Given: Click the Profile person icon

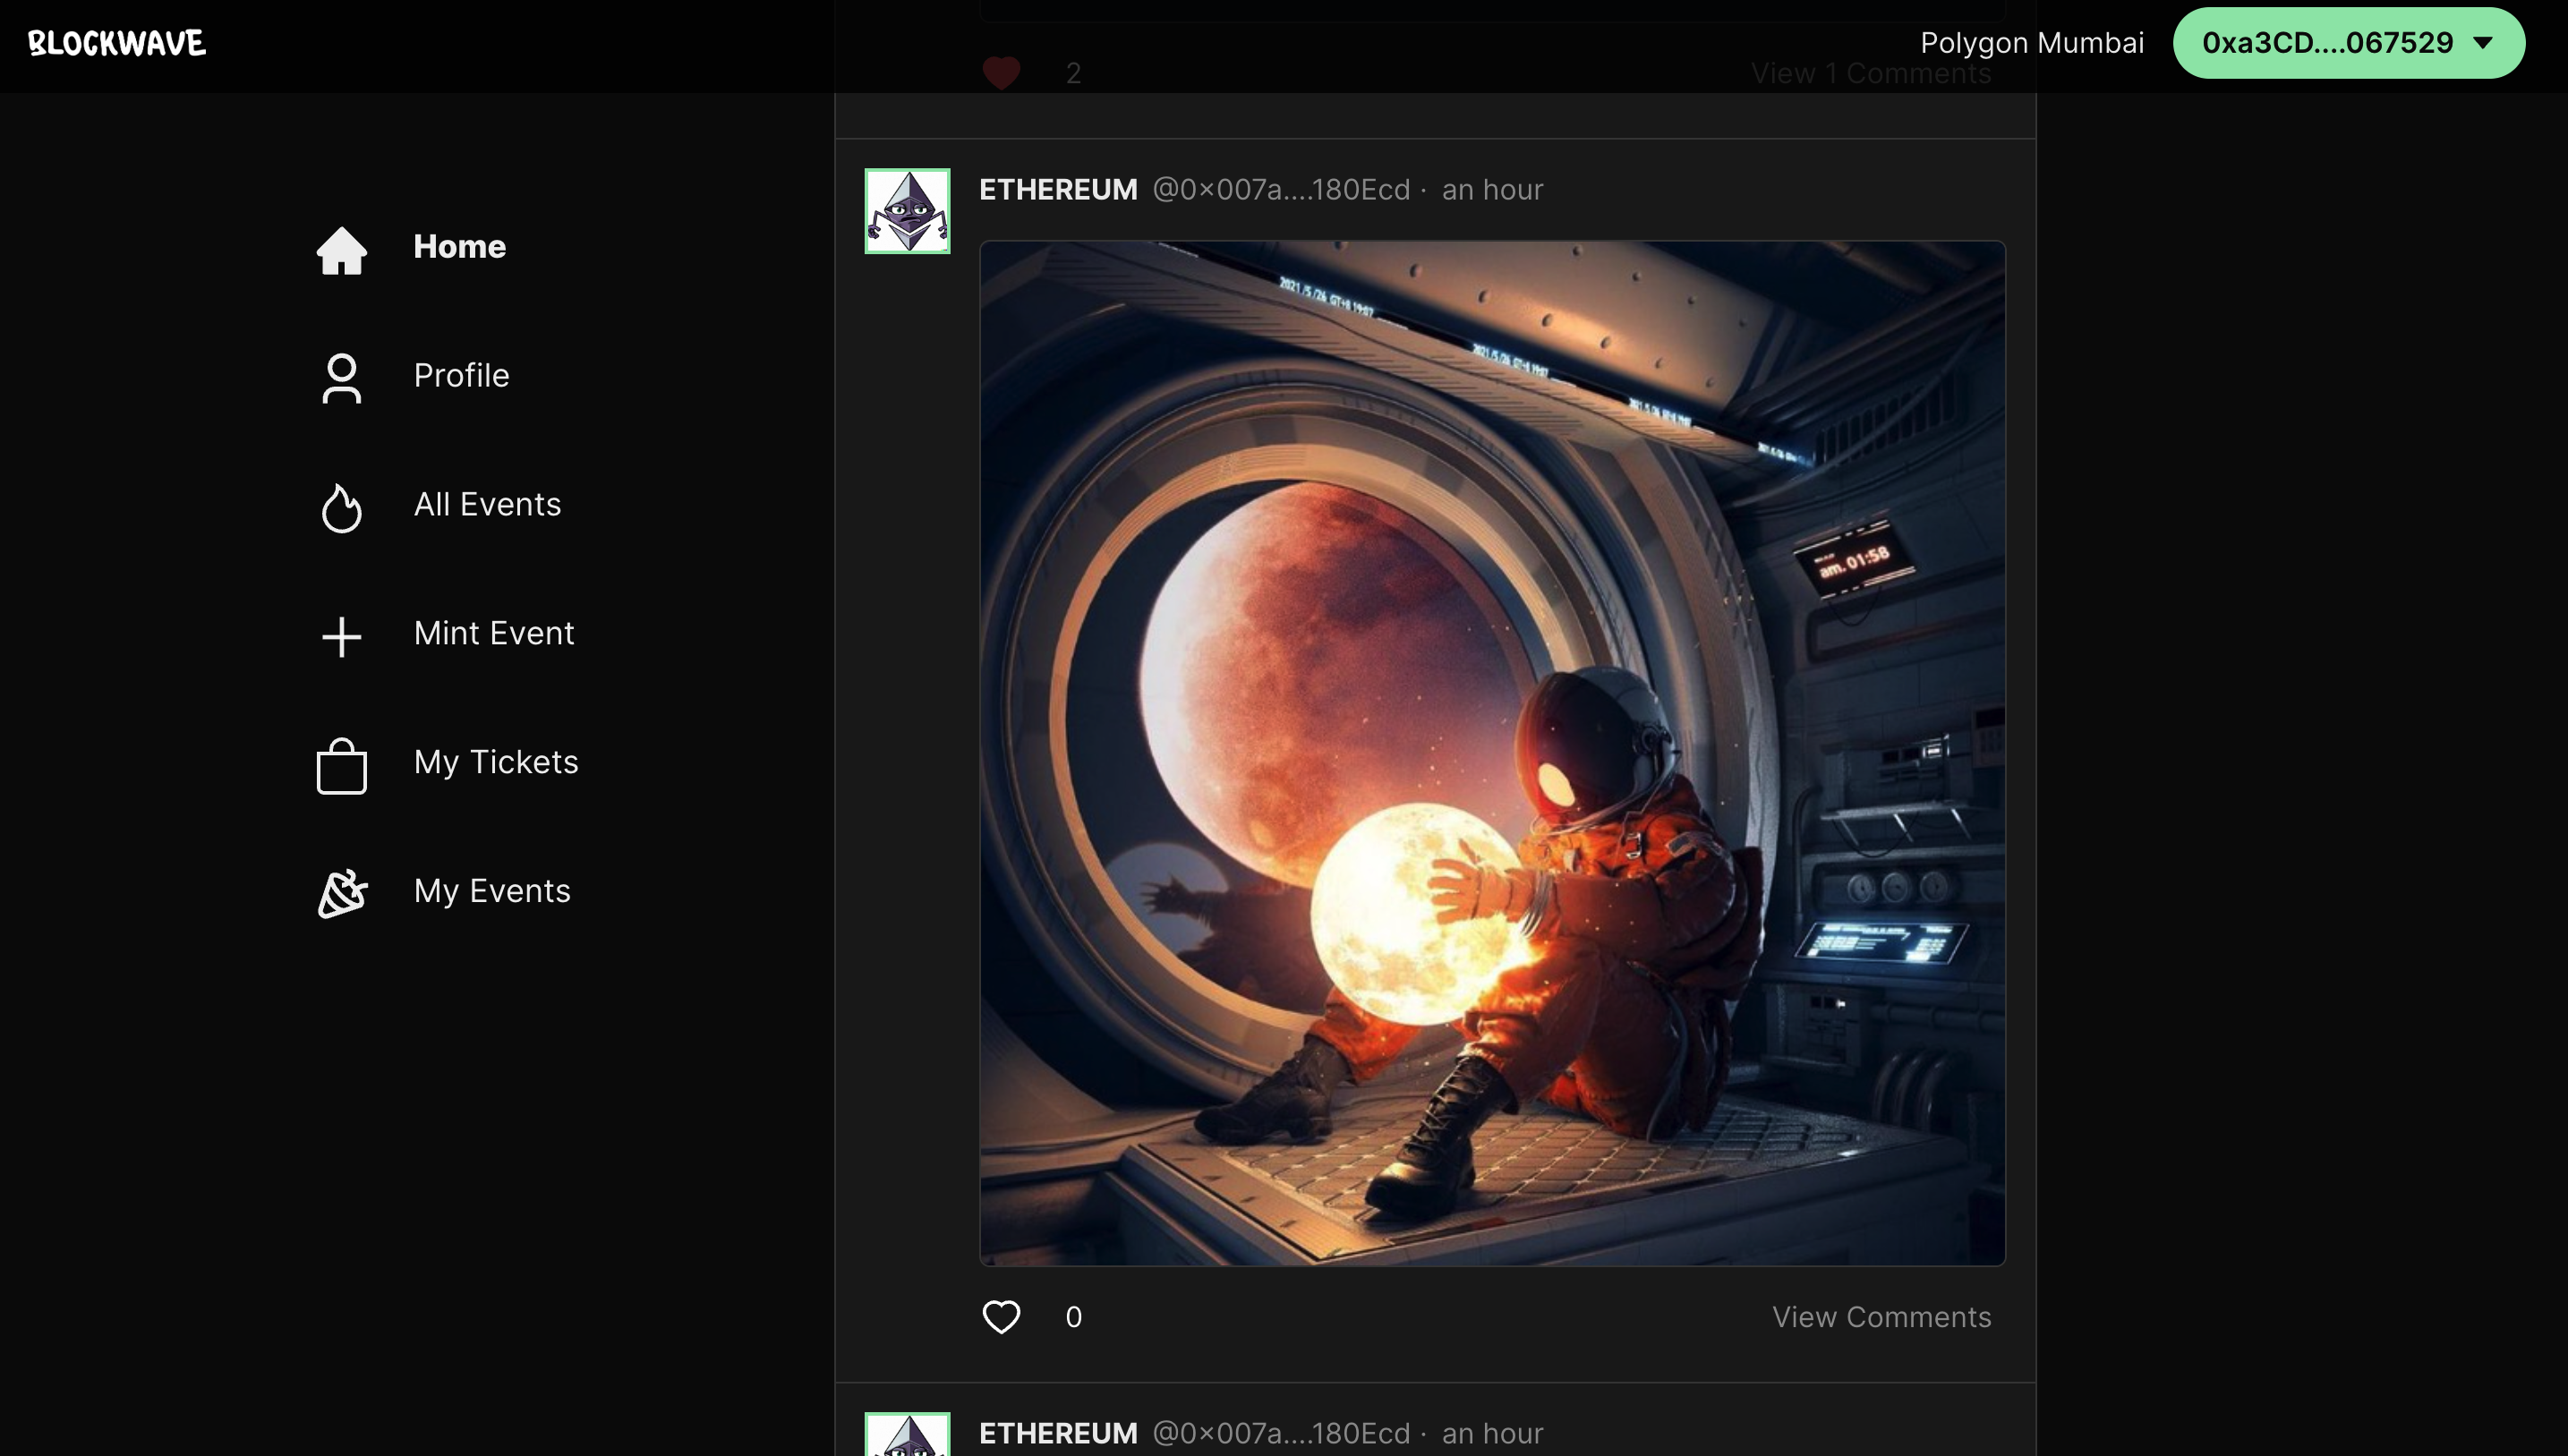Looking at the screenshot, I should tap(341, 378).
